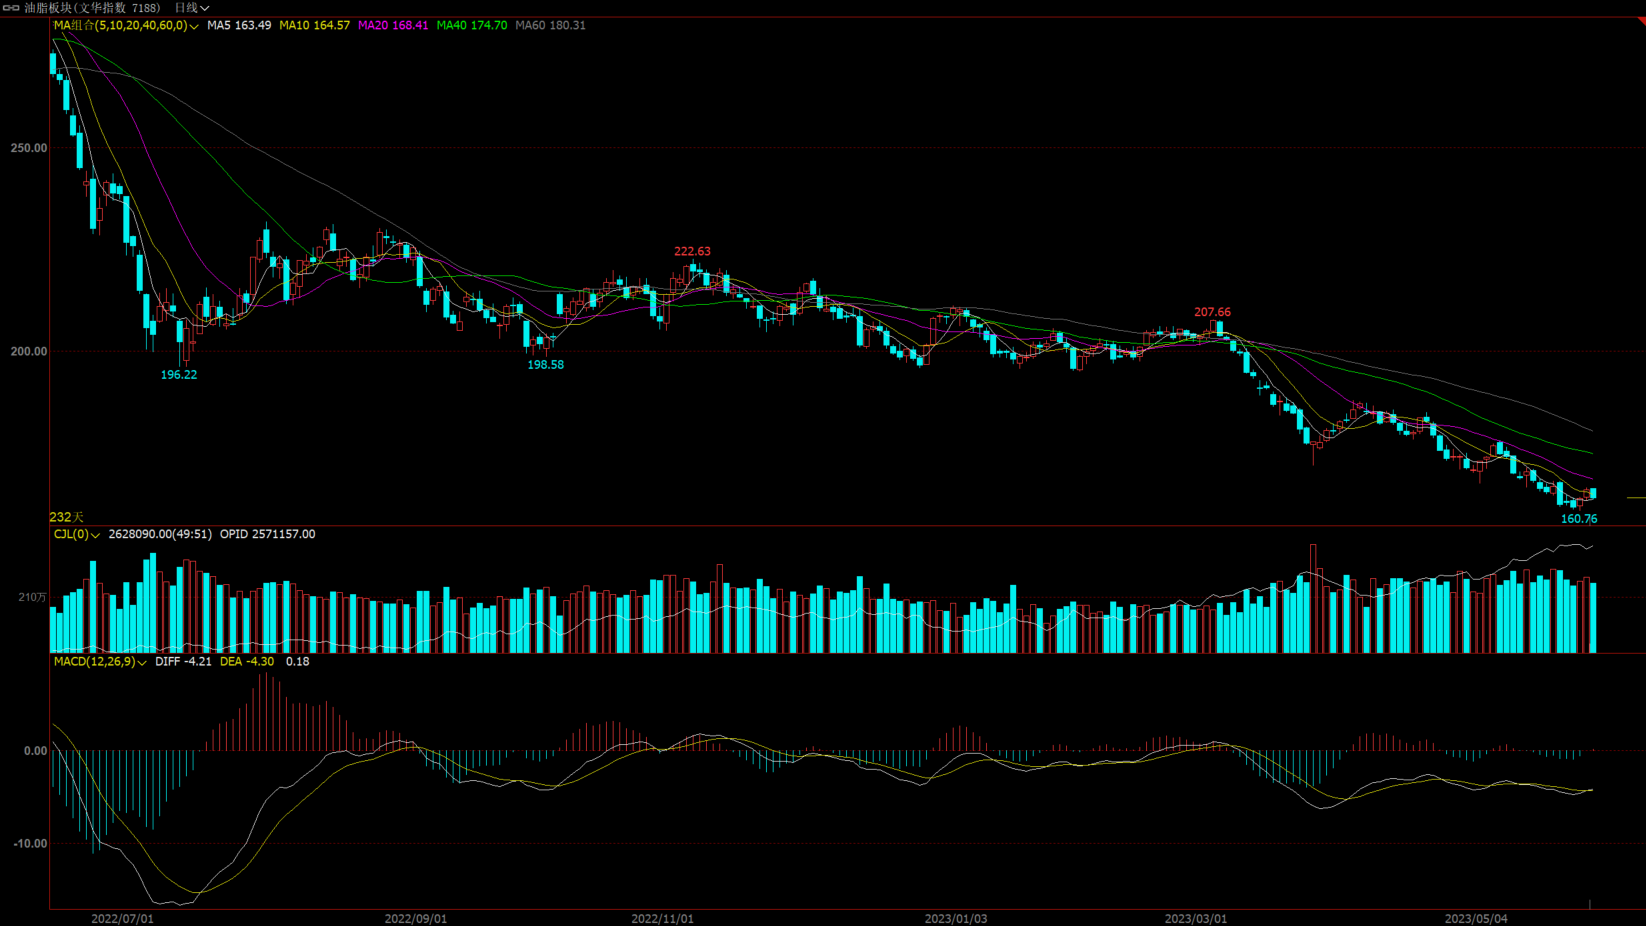Click the chain link icon at top-left

pos(11,8)
